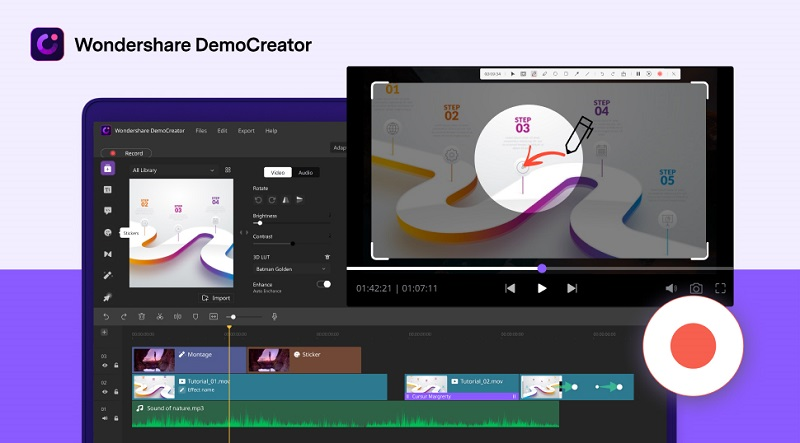Undo the last timeline edit

pos(106,317)
